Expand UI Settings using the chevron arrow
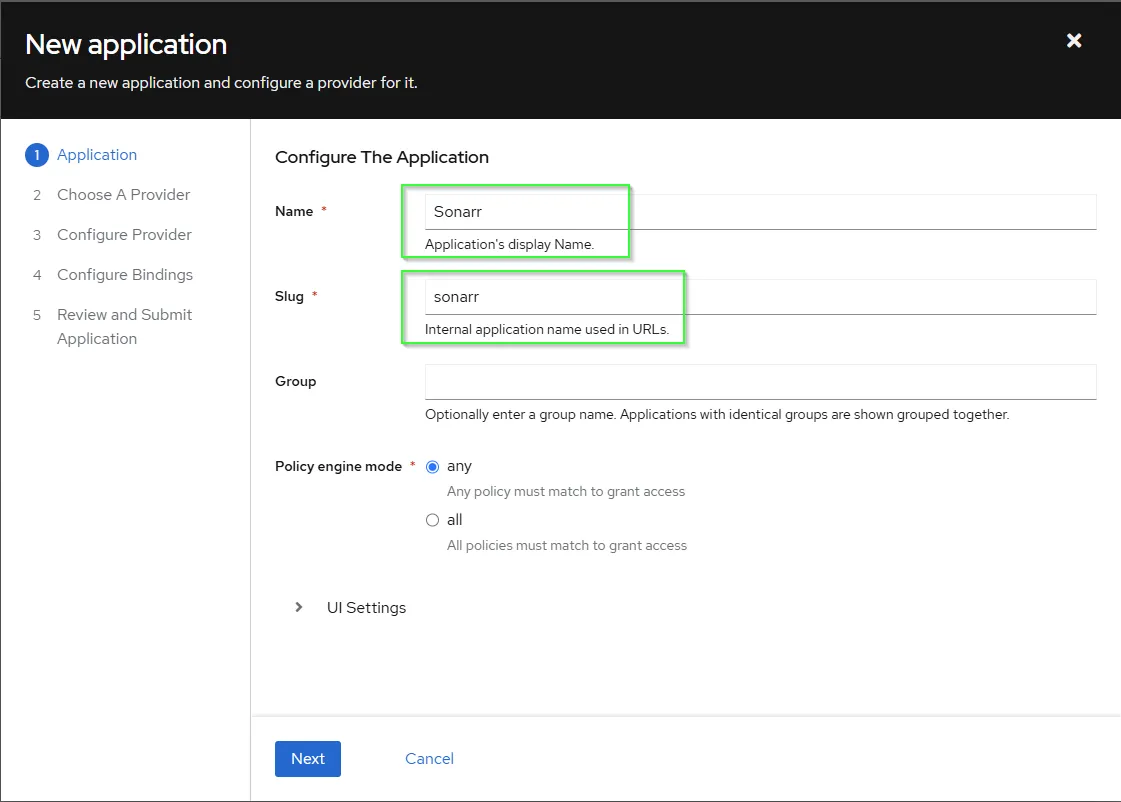This screenshot has height=802, width=1121. tap(298, 607)
